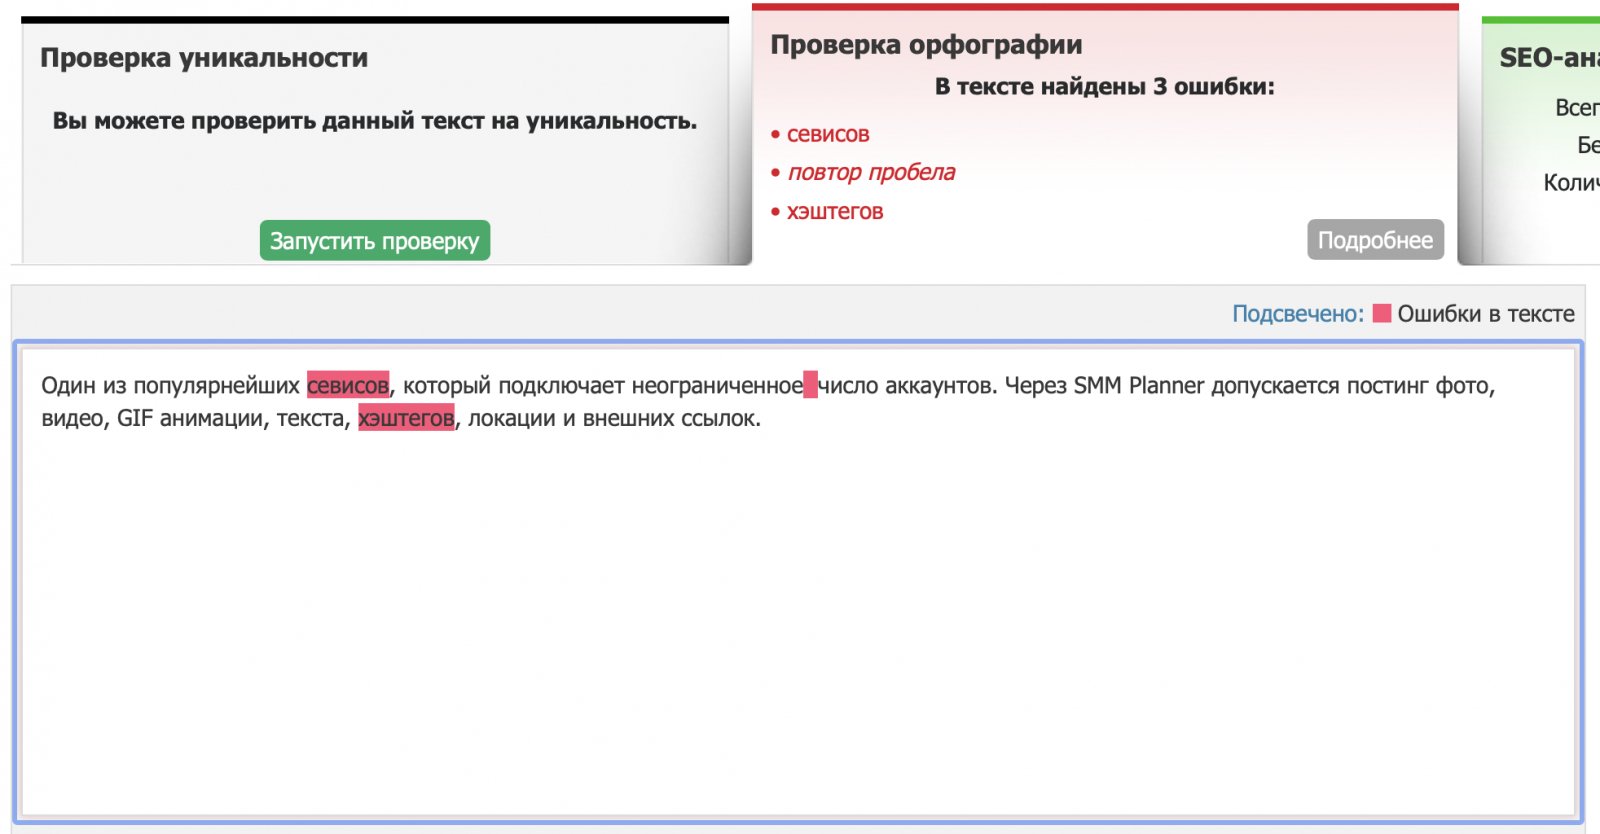Click the Ошибки в тексте legend label
The width and height of the screenshot is (1600, 834).
click(x=1486, y=314)
